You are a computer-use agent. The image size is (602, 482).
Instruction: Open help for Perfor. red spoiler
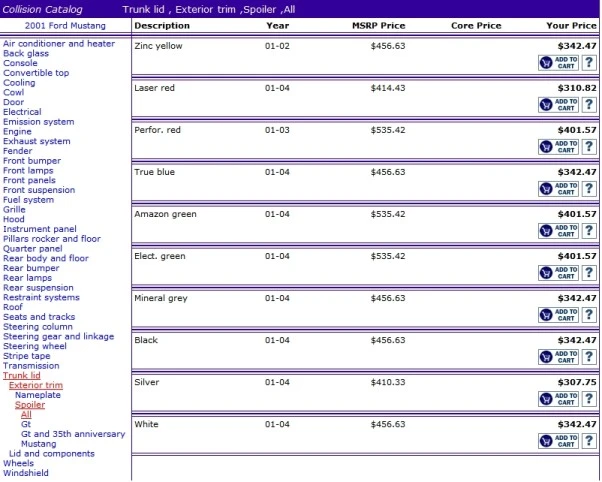(589, 147)
